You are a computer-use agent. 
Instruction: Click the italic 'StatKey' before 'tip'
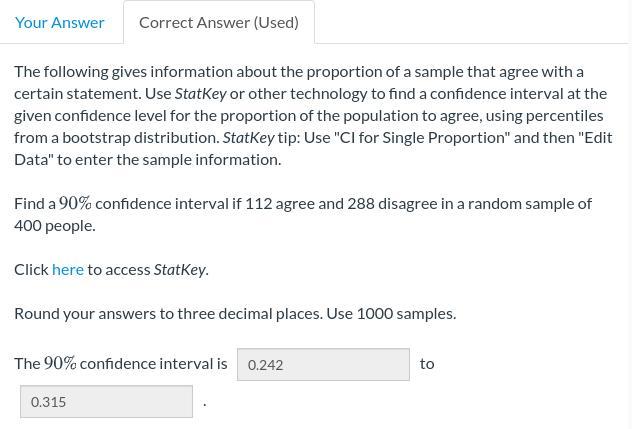click(x=248, y=137)
